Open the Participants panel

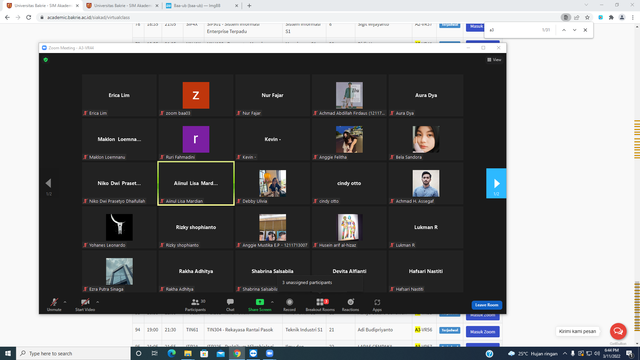(x=196, y=304)
